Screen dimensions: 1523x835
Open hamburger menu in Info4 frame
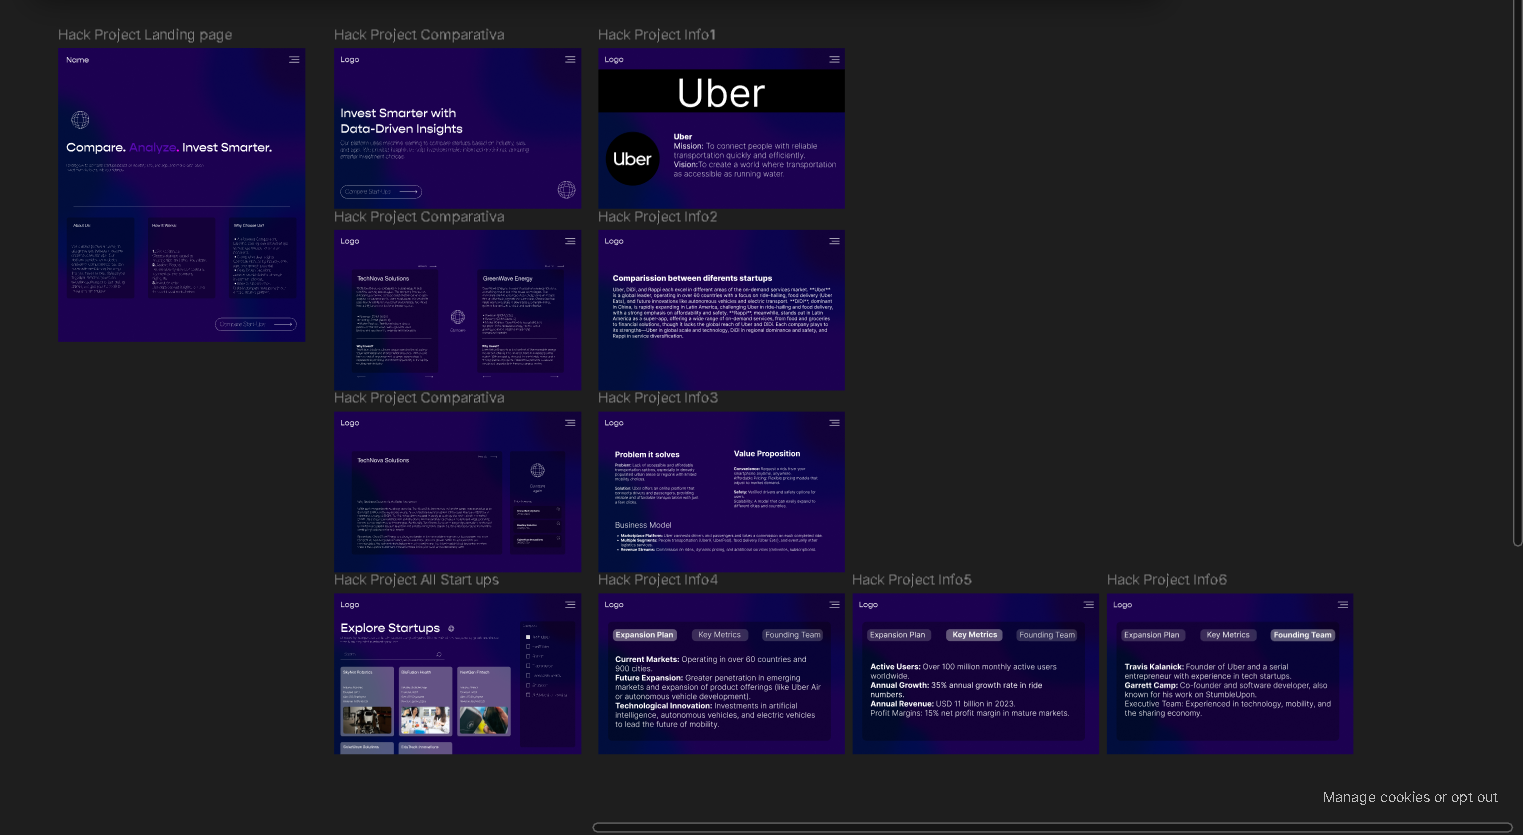[x=834, y=605]
